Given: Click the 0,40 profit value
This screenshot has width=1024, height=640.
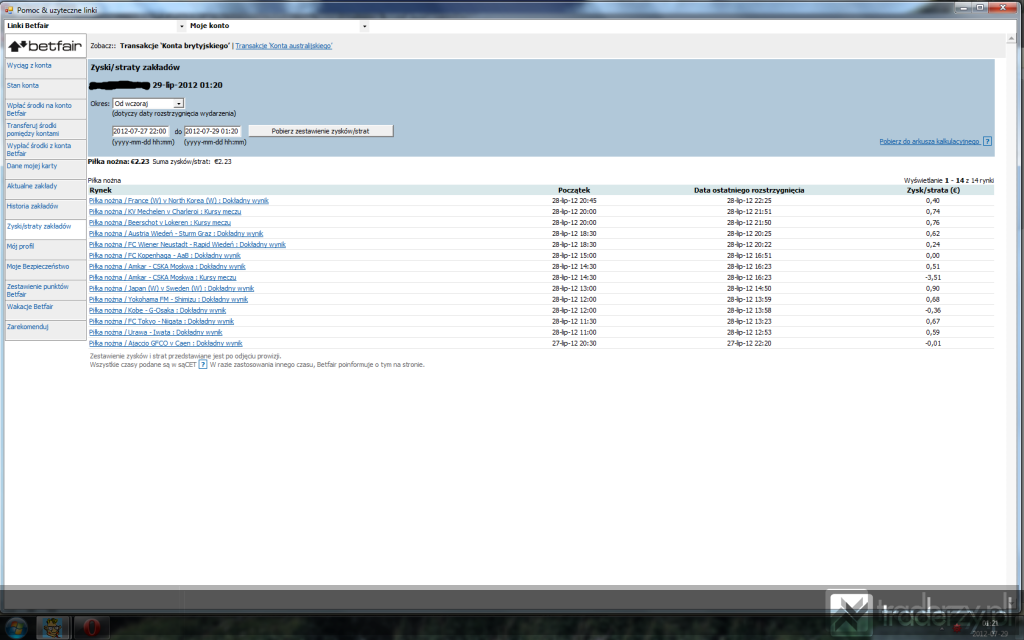Looking at the screenshot, I should (933, 200).
